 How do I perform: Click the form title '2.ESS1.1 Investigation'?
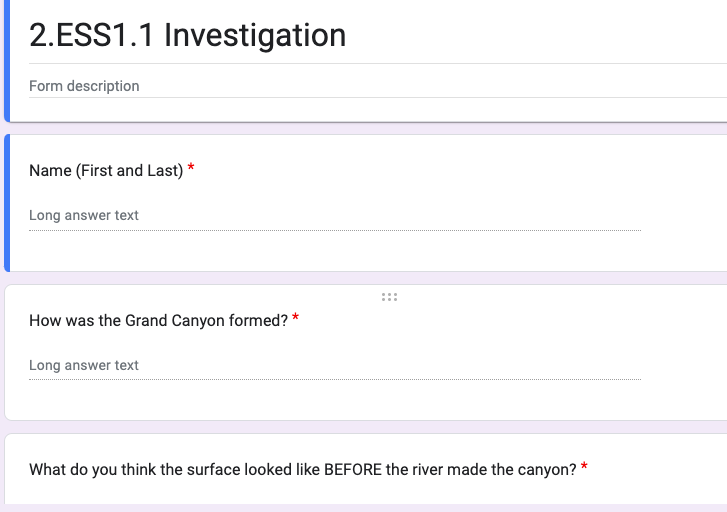pos(188,35)
